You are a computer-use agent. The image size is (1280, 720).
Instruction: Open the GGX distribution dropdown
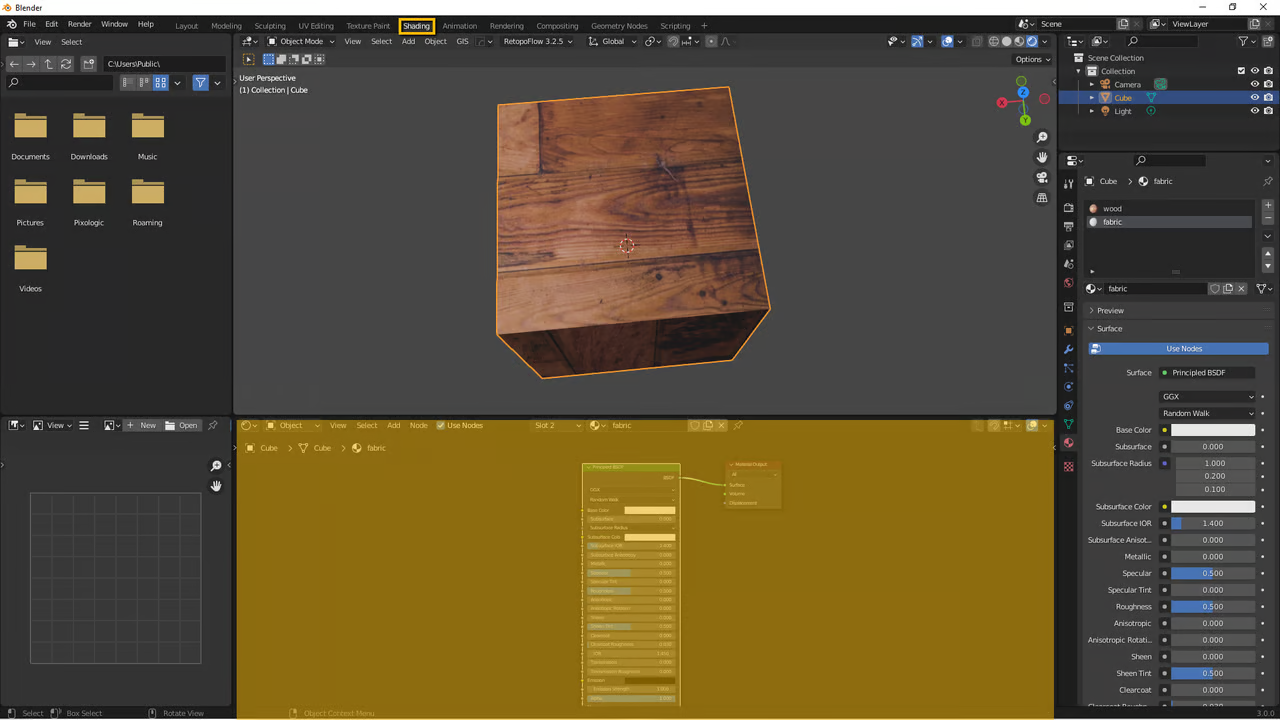pyautogui.click(x=1208, y=397)
